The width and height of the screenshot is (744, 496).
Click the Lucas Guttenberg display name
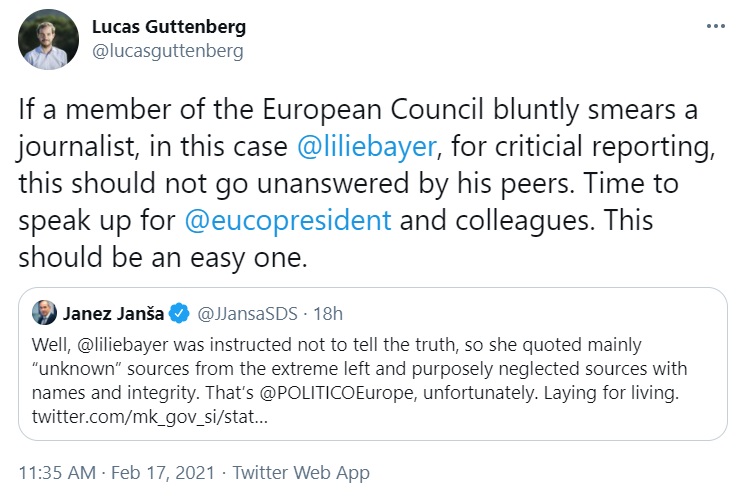(x=168, y=26)
